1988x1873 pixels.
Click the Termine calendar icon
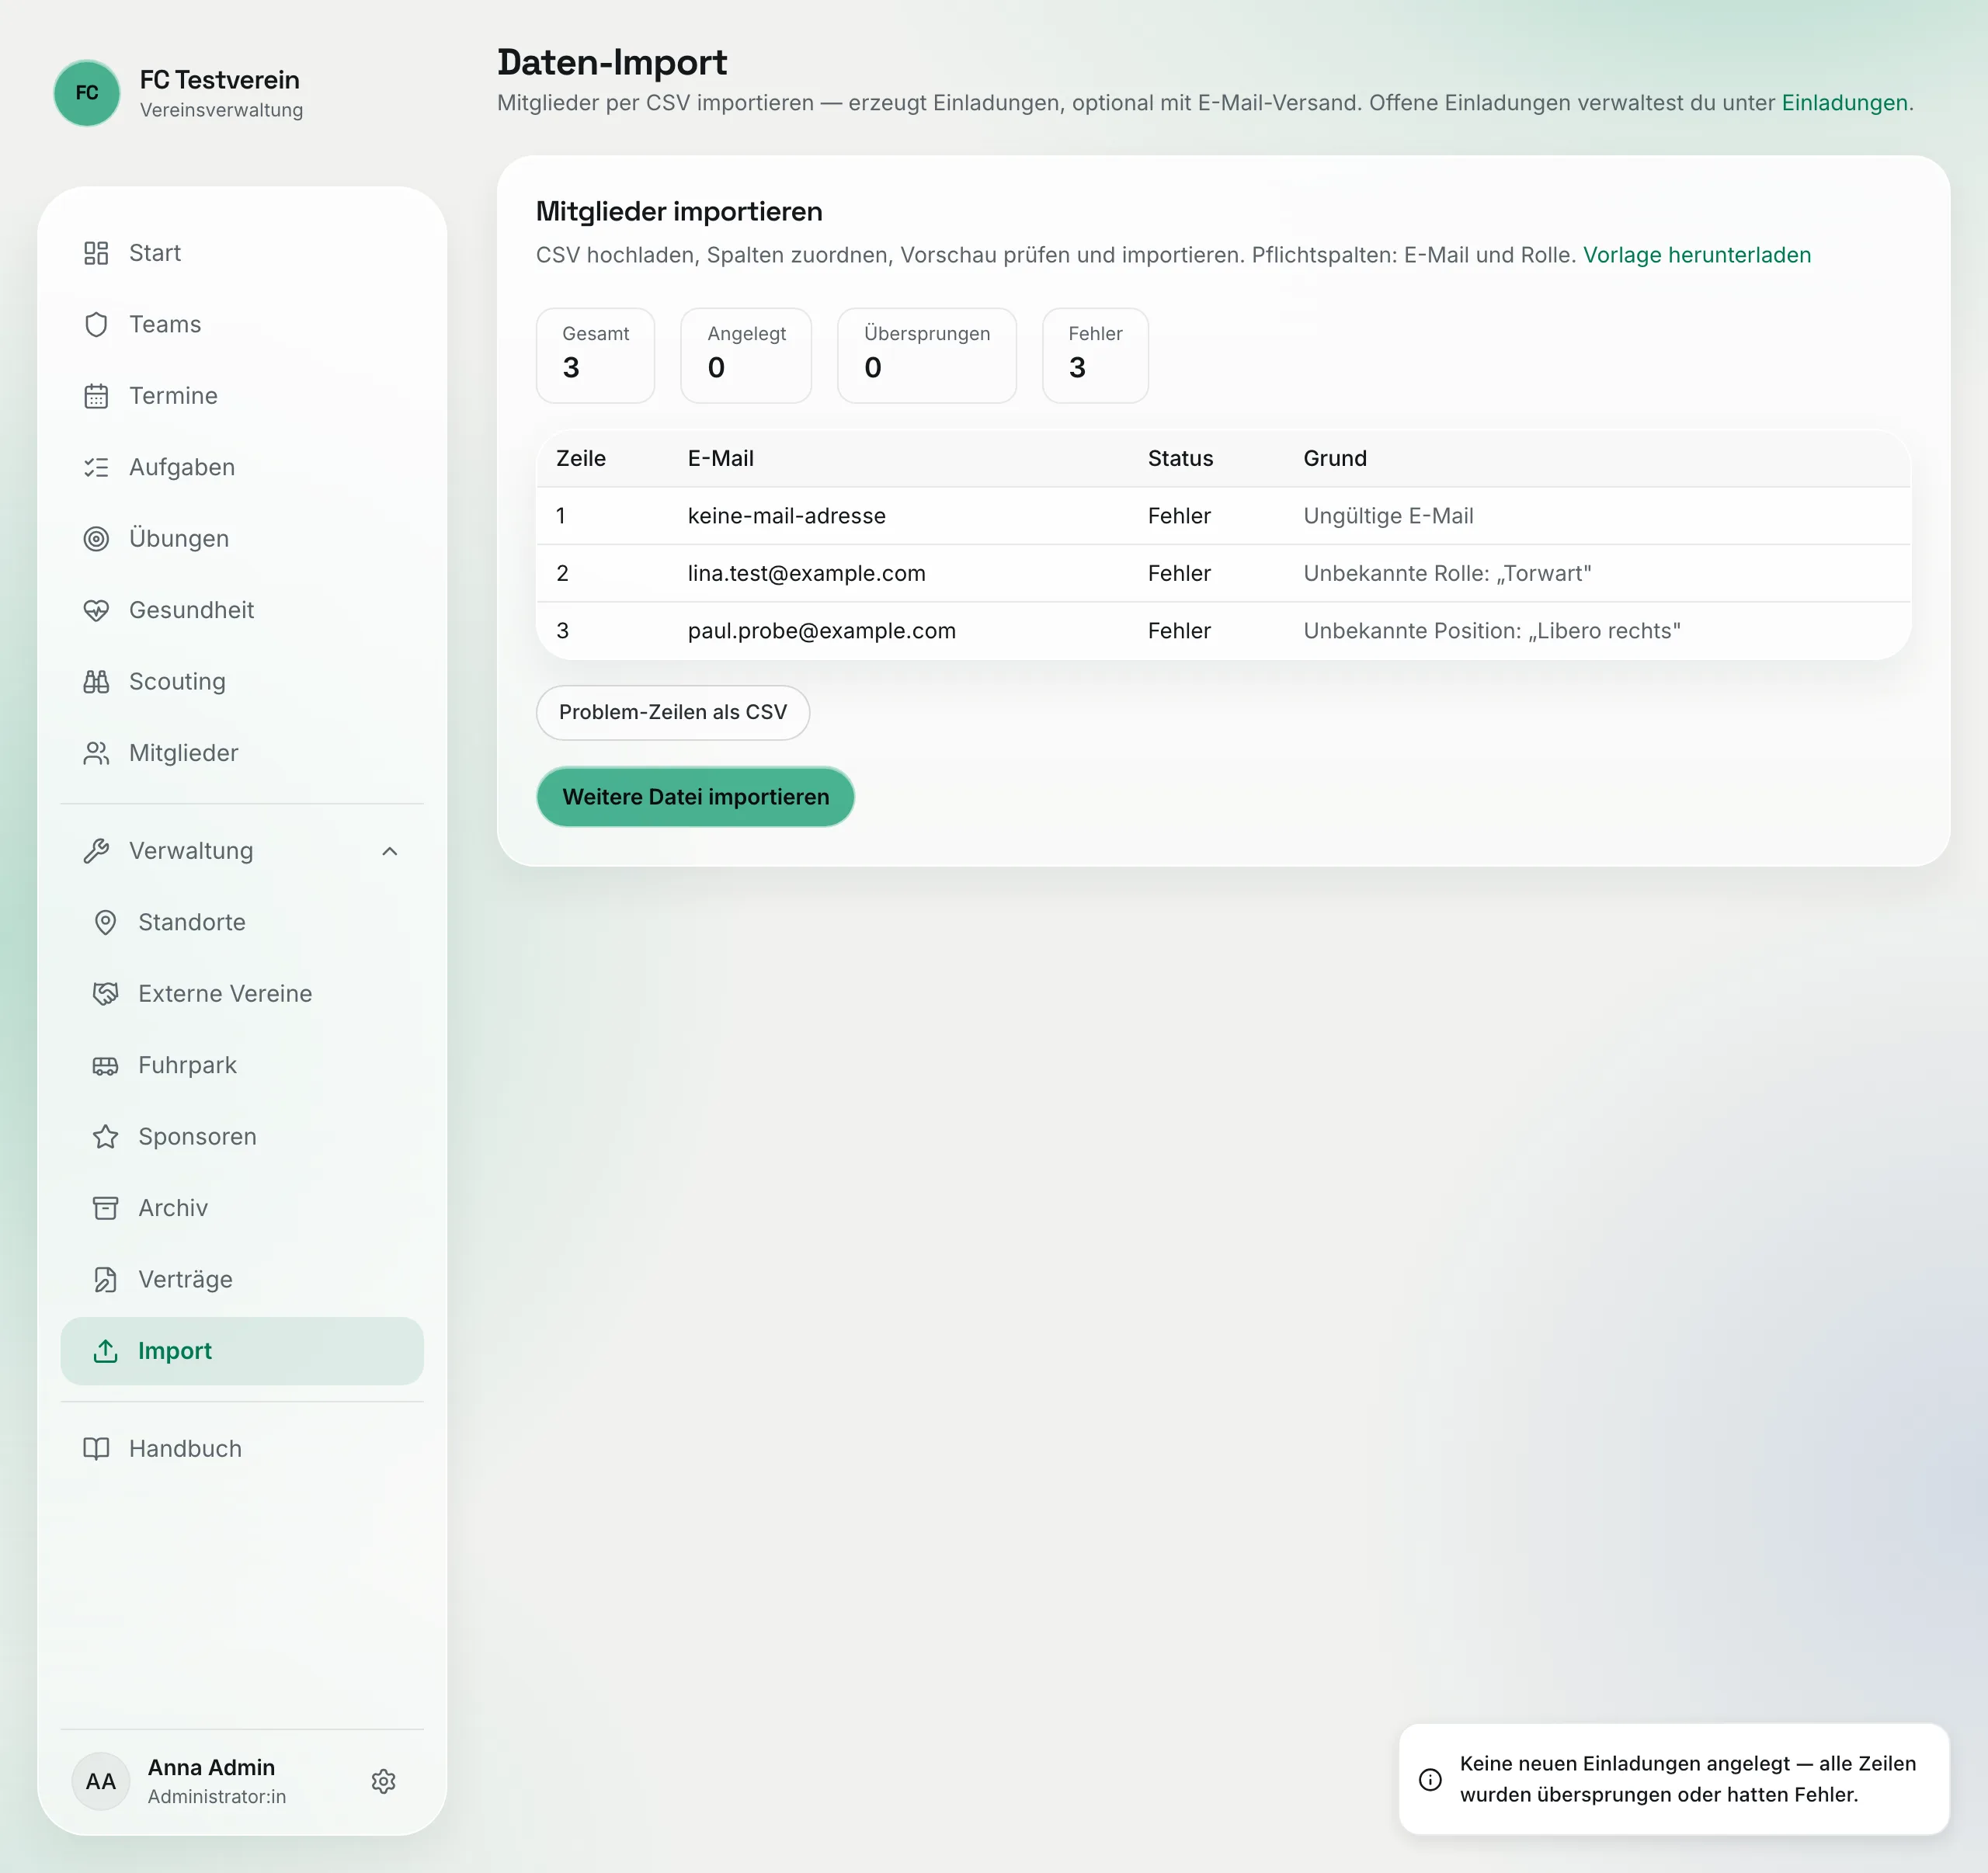96,396
